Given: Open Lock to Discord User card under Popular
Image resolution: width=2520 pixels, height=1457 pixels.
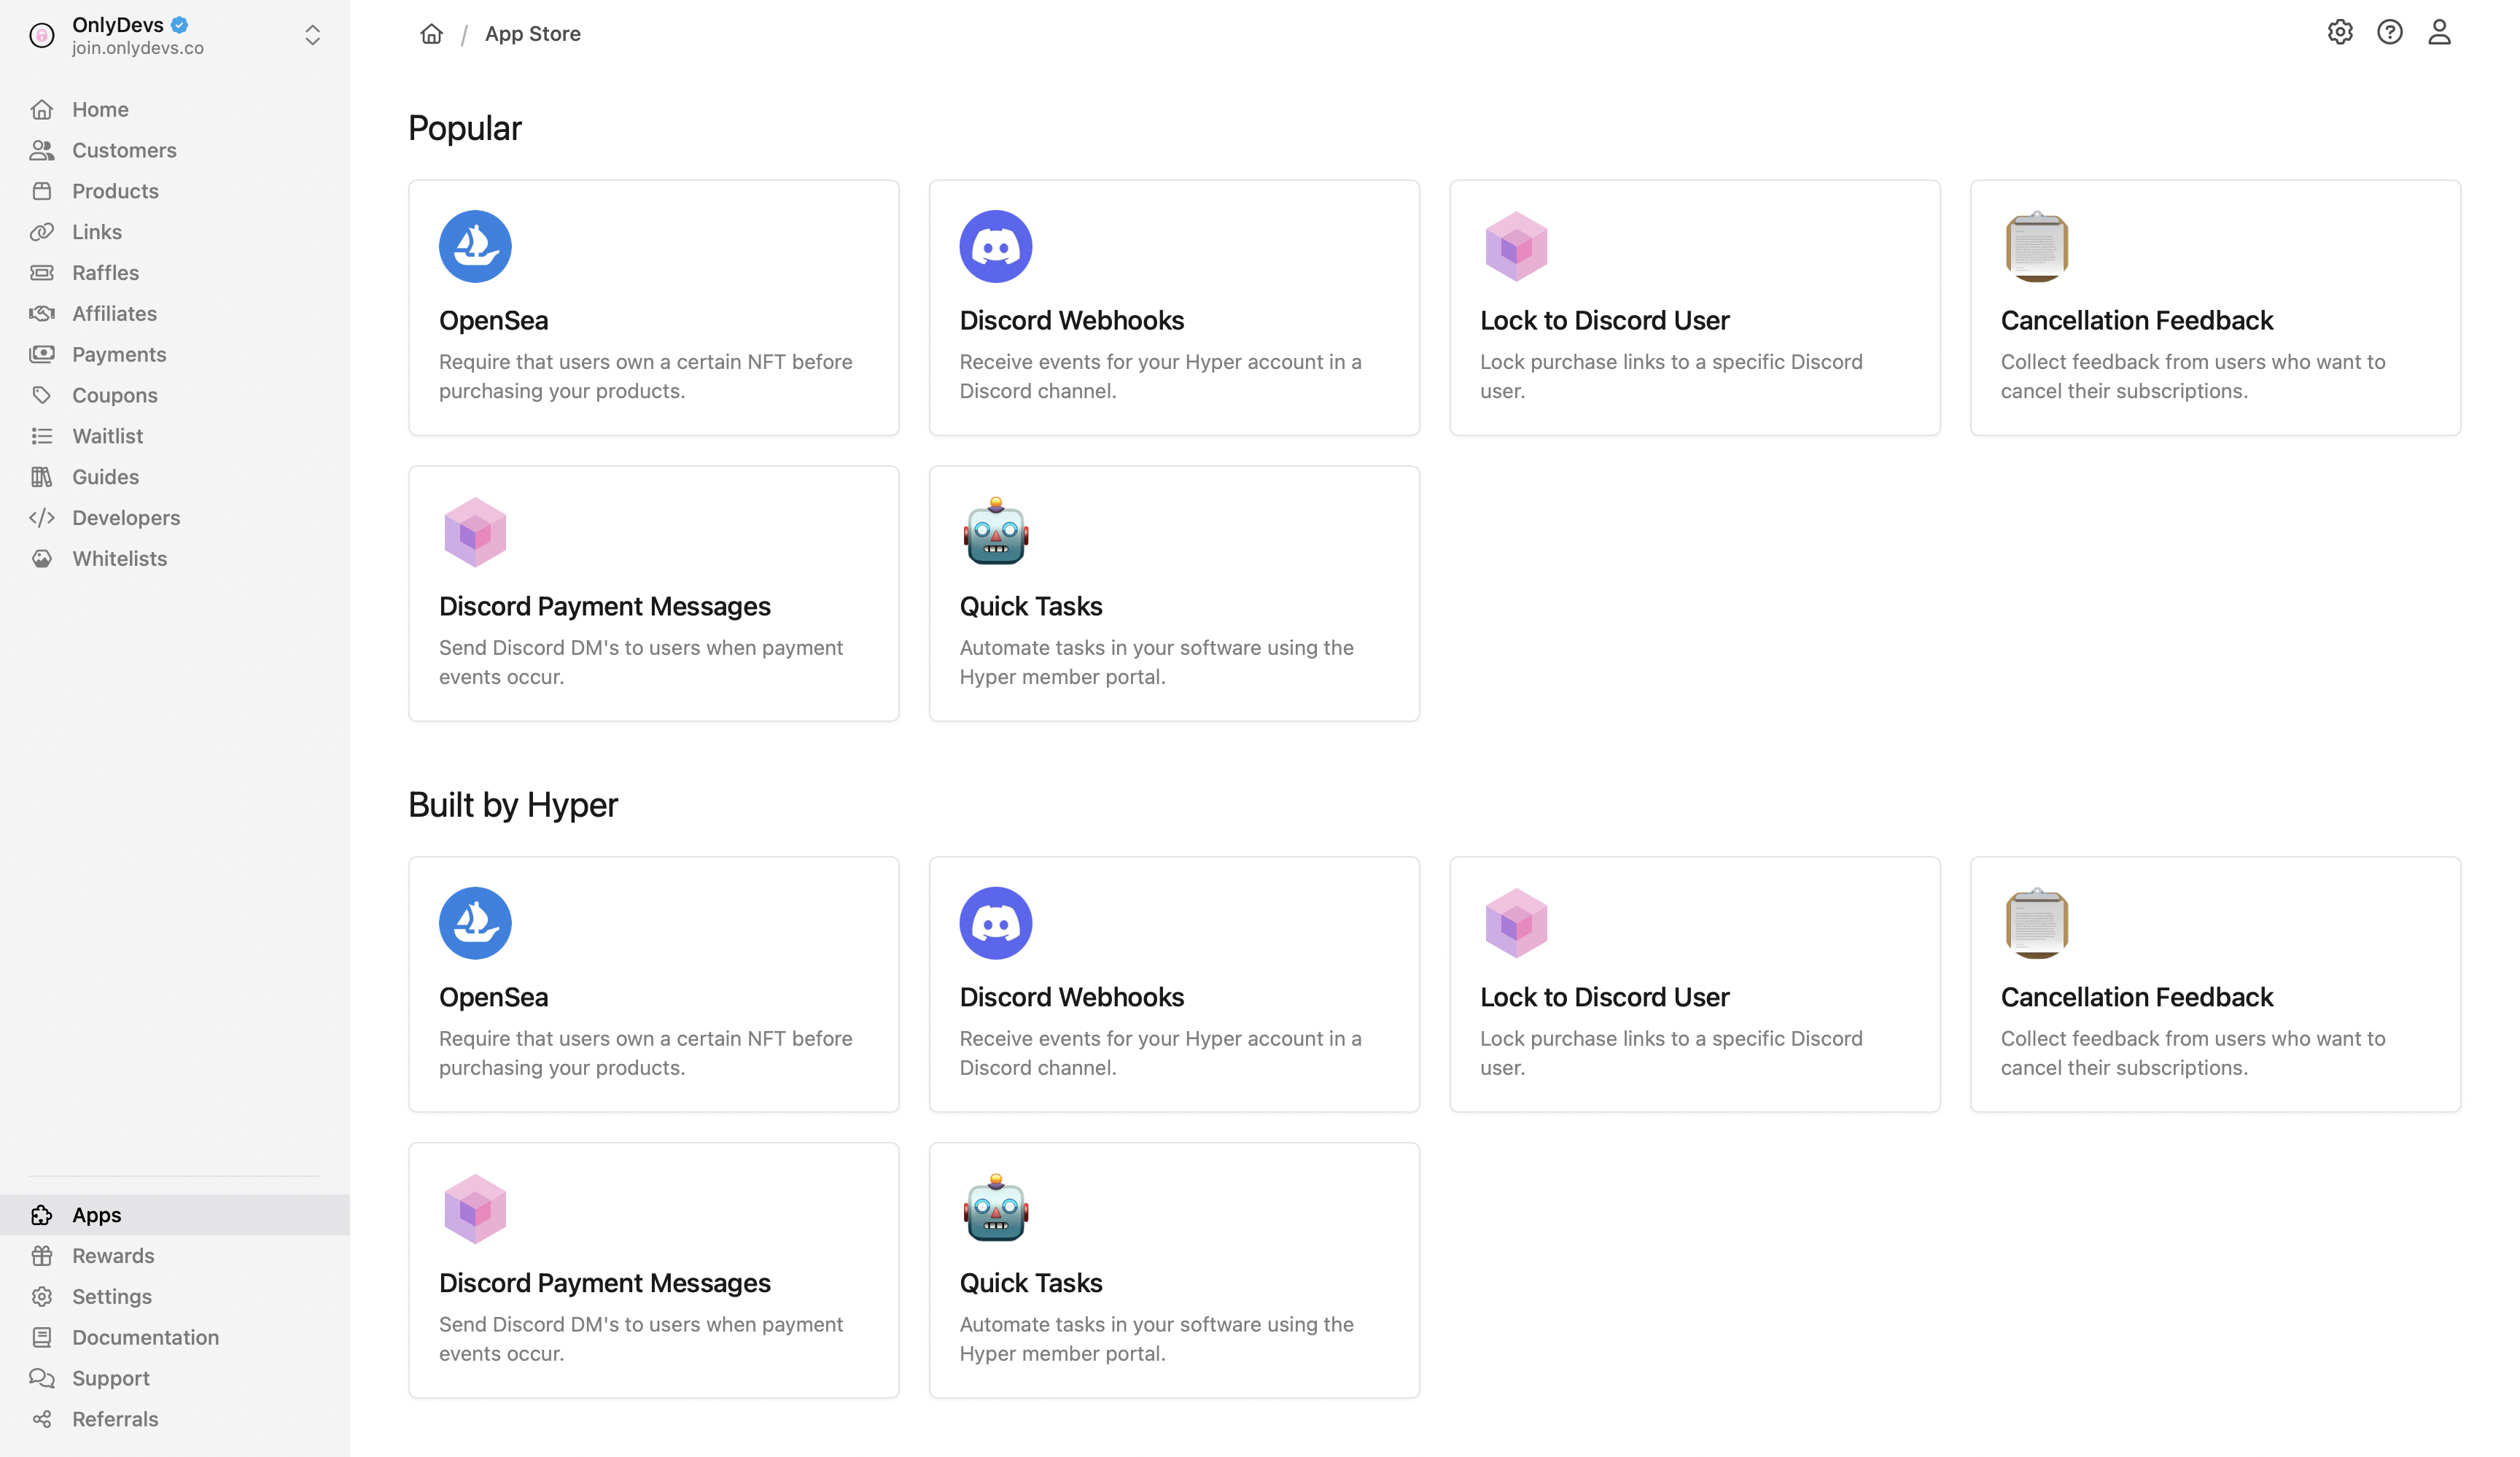Looking at the screenshot, I should (x=1694, y=308).
